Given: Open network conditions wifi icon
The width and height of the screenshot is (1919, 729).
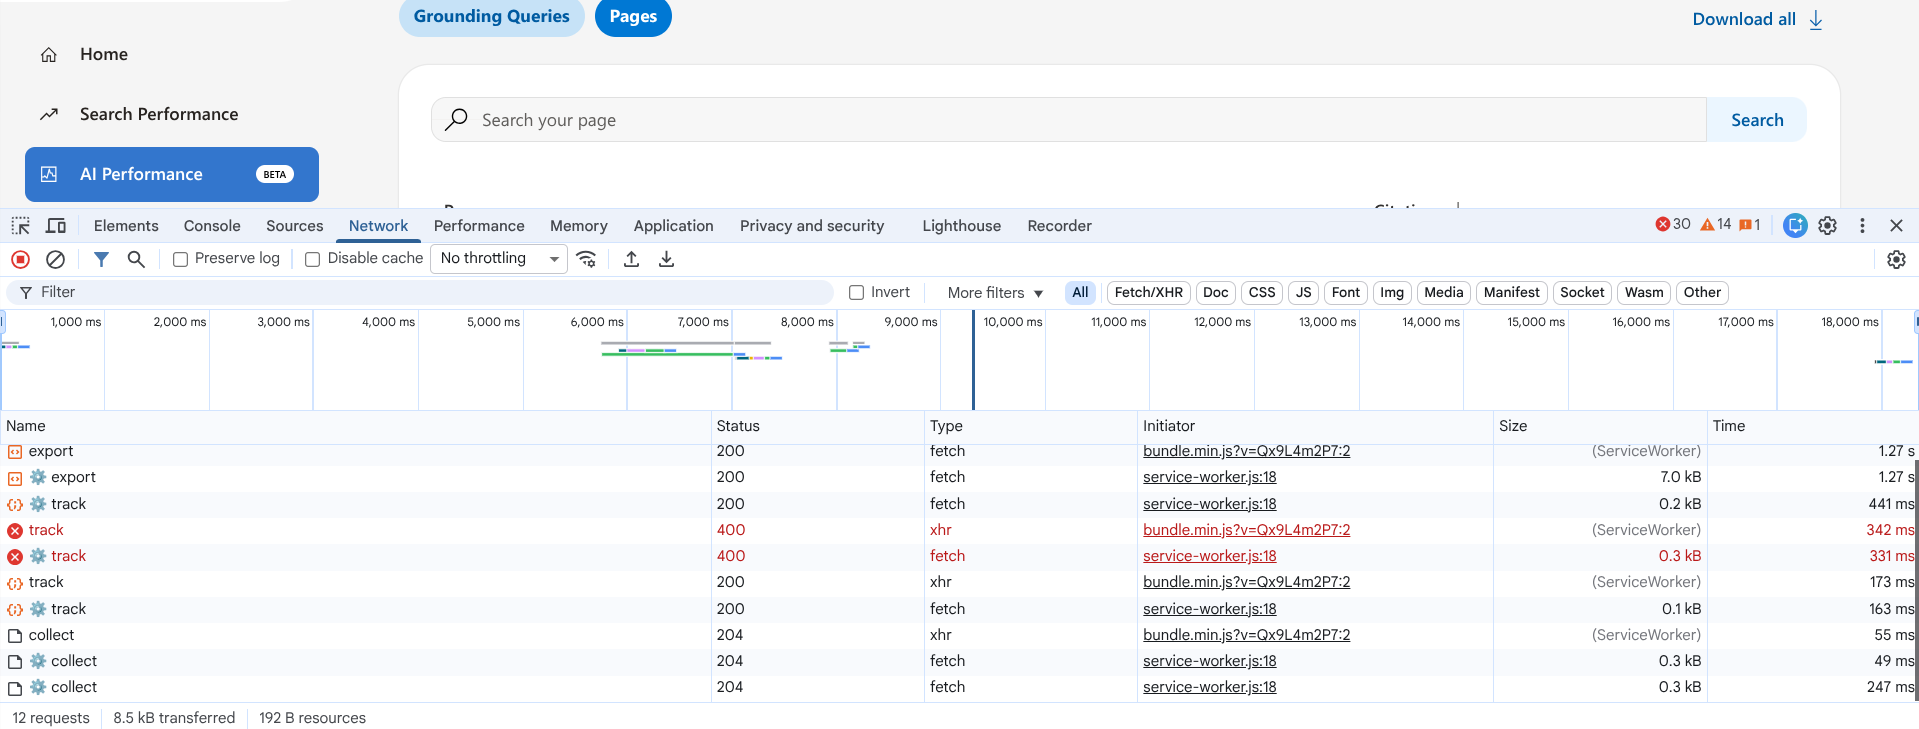Looking at the screenshot, I should (x=587, y=259).
